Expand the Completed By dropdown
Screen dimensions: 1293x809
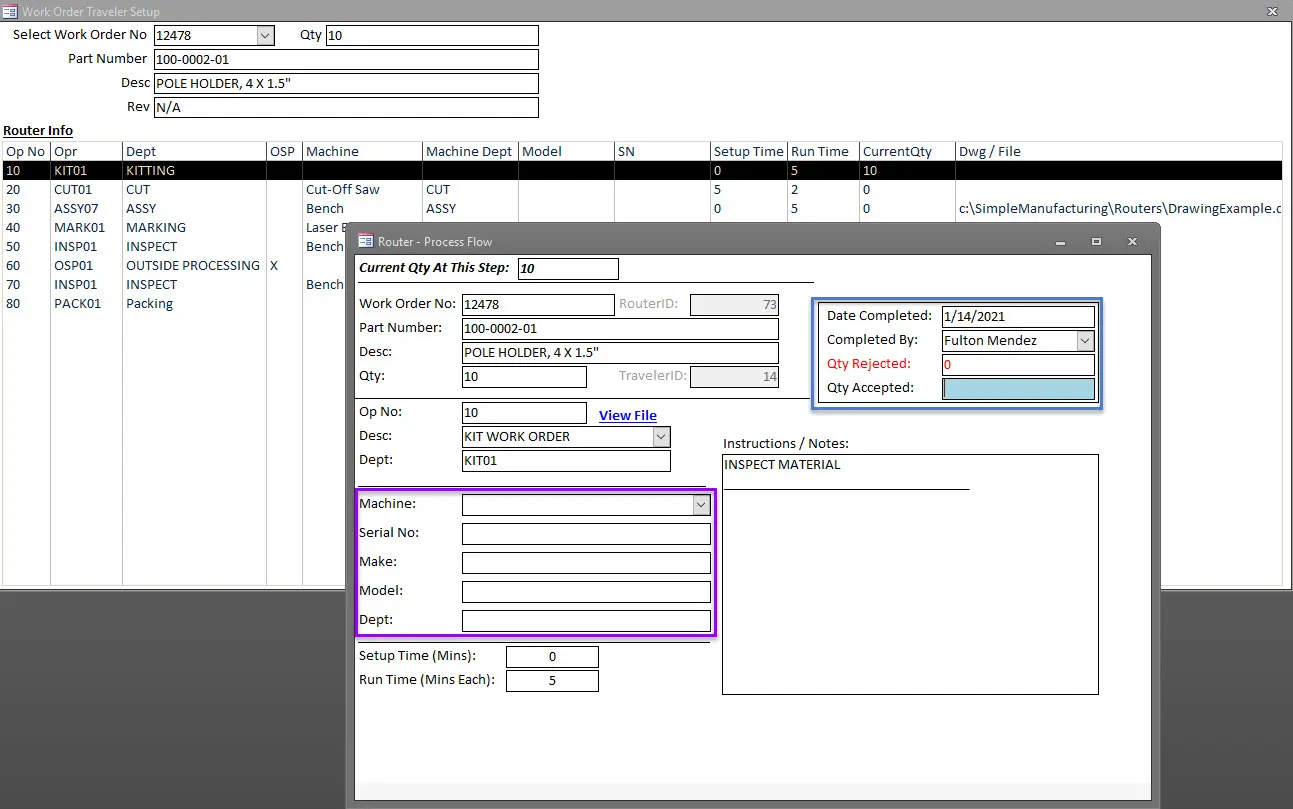(1085, 341)
